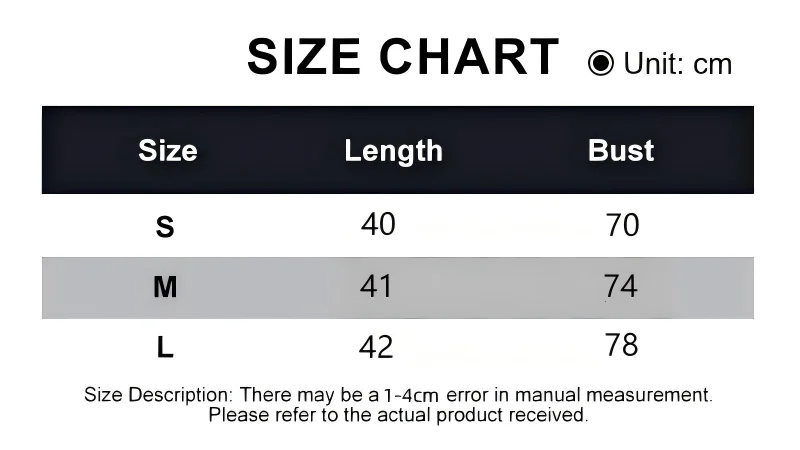Click 'Please refer to the actual product' line

coord(398,415)
